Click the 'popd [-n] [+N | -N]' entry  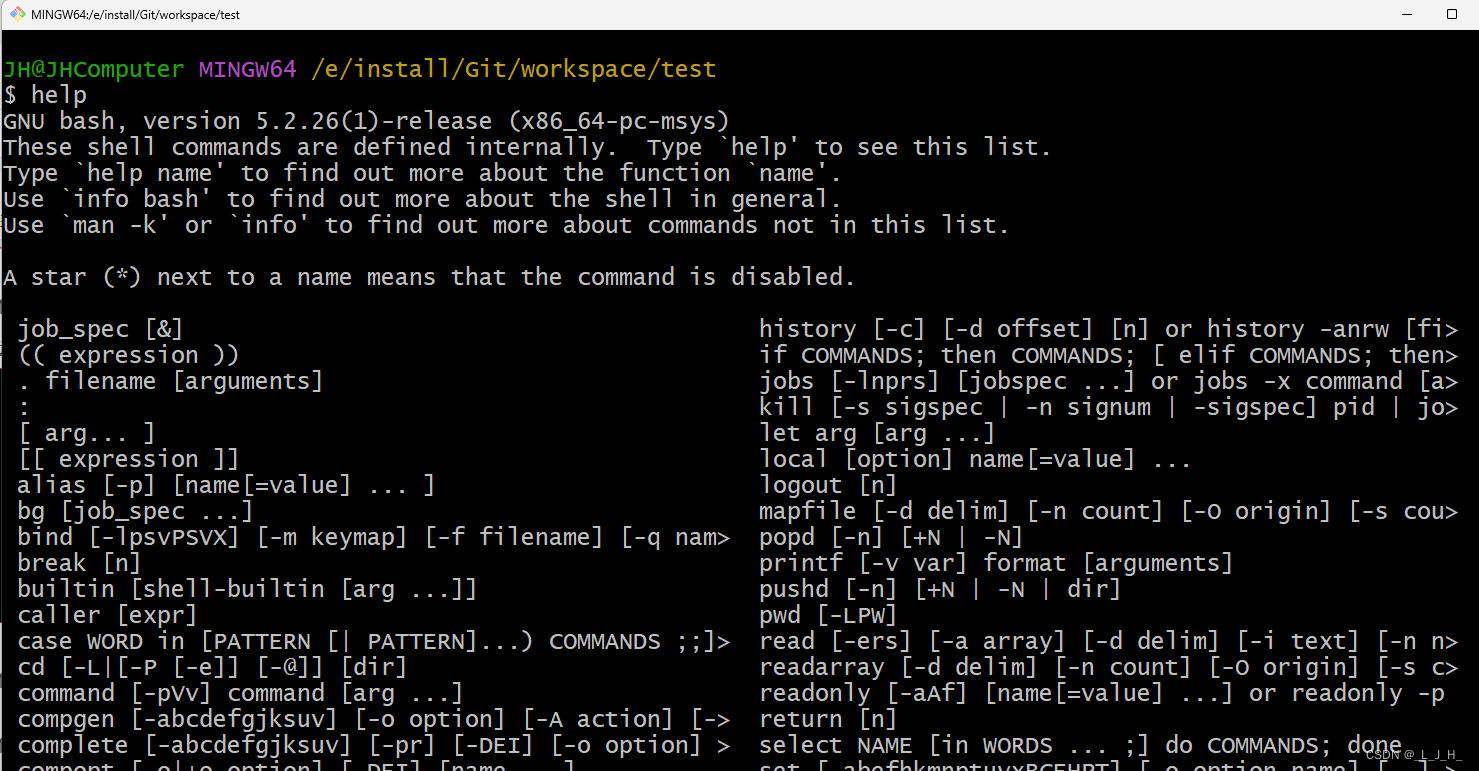[x=891, y=537]
